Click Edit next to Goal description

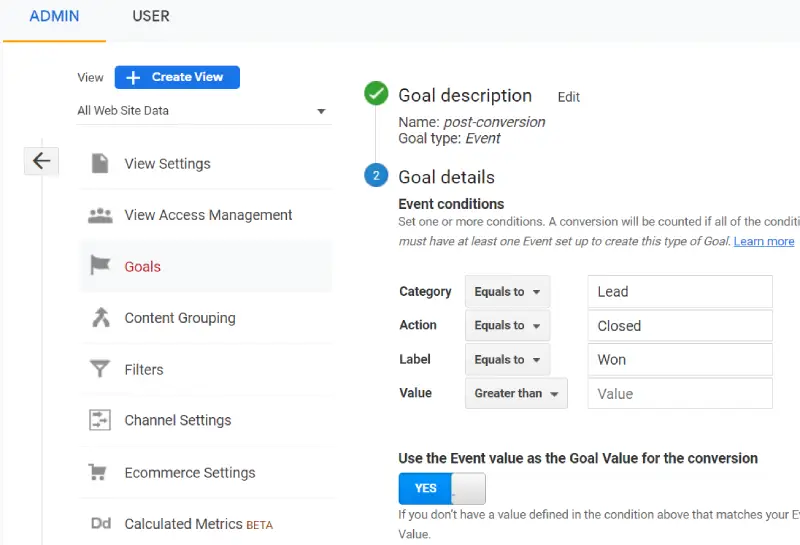pos(568,97)
